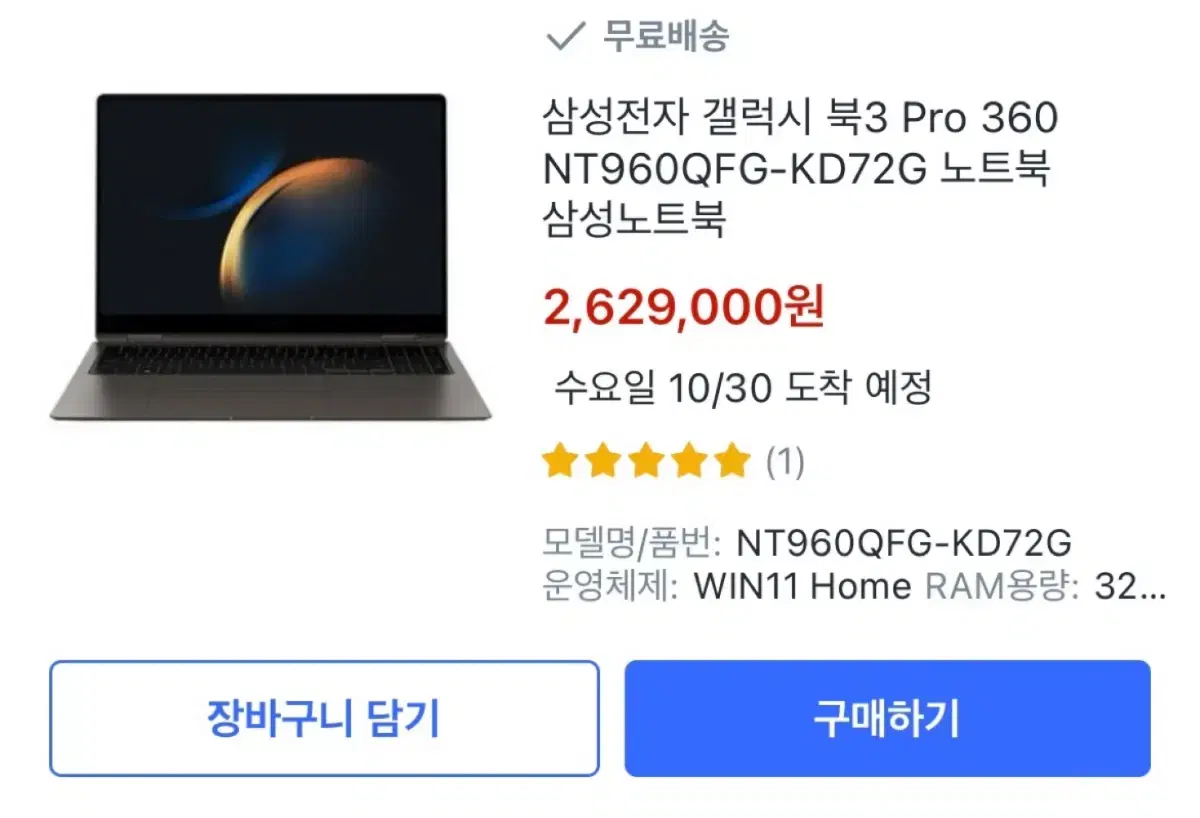The width and height of the screenshot is (1200, 818).
Task: Tap the third rating star
Action: [646, 462]
